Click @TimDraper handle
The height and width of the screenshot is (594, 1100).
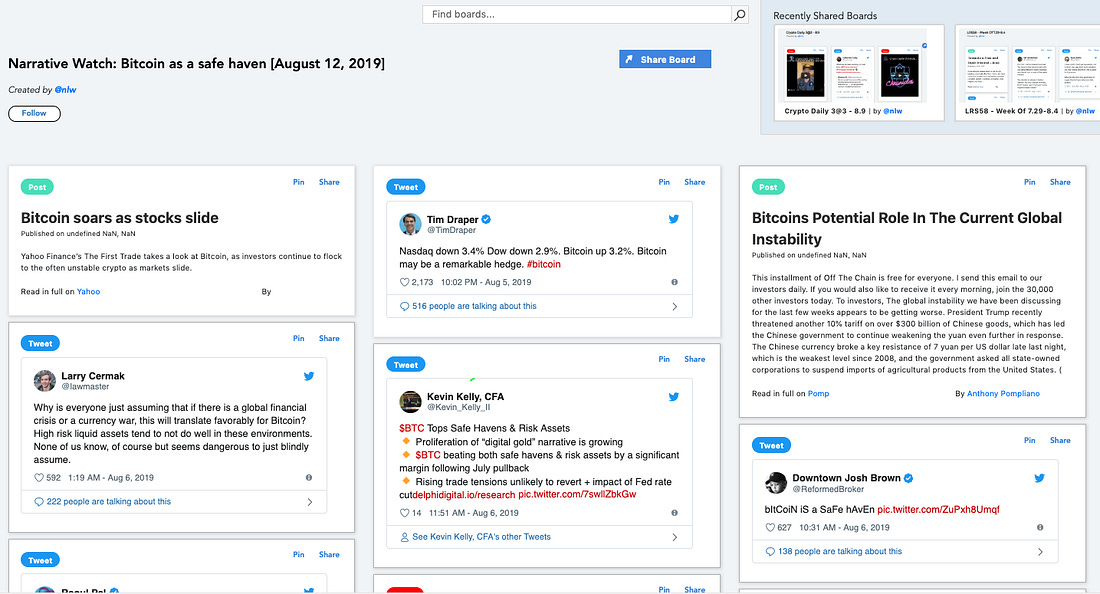(451, 230)
